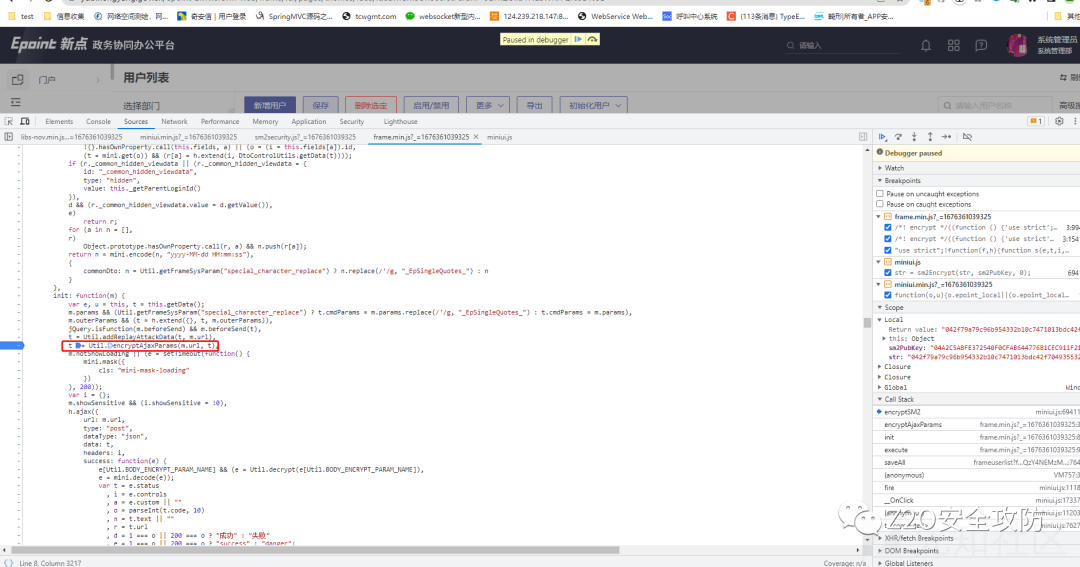This screenshot has height=567, width=1080.
Task: Open the notification bell in Epoint header
Action: [x=926, y=45]
